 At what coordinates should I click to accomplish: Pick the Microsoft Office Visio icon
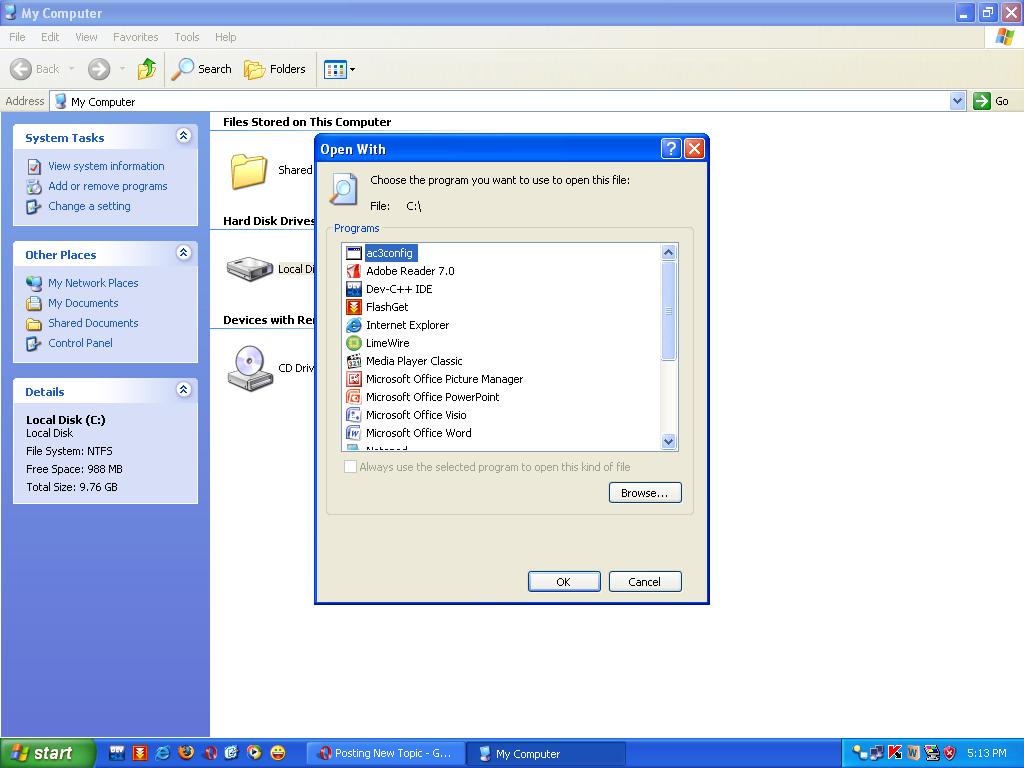353,415
